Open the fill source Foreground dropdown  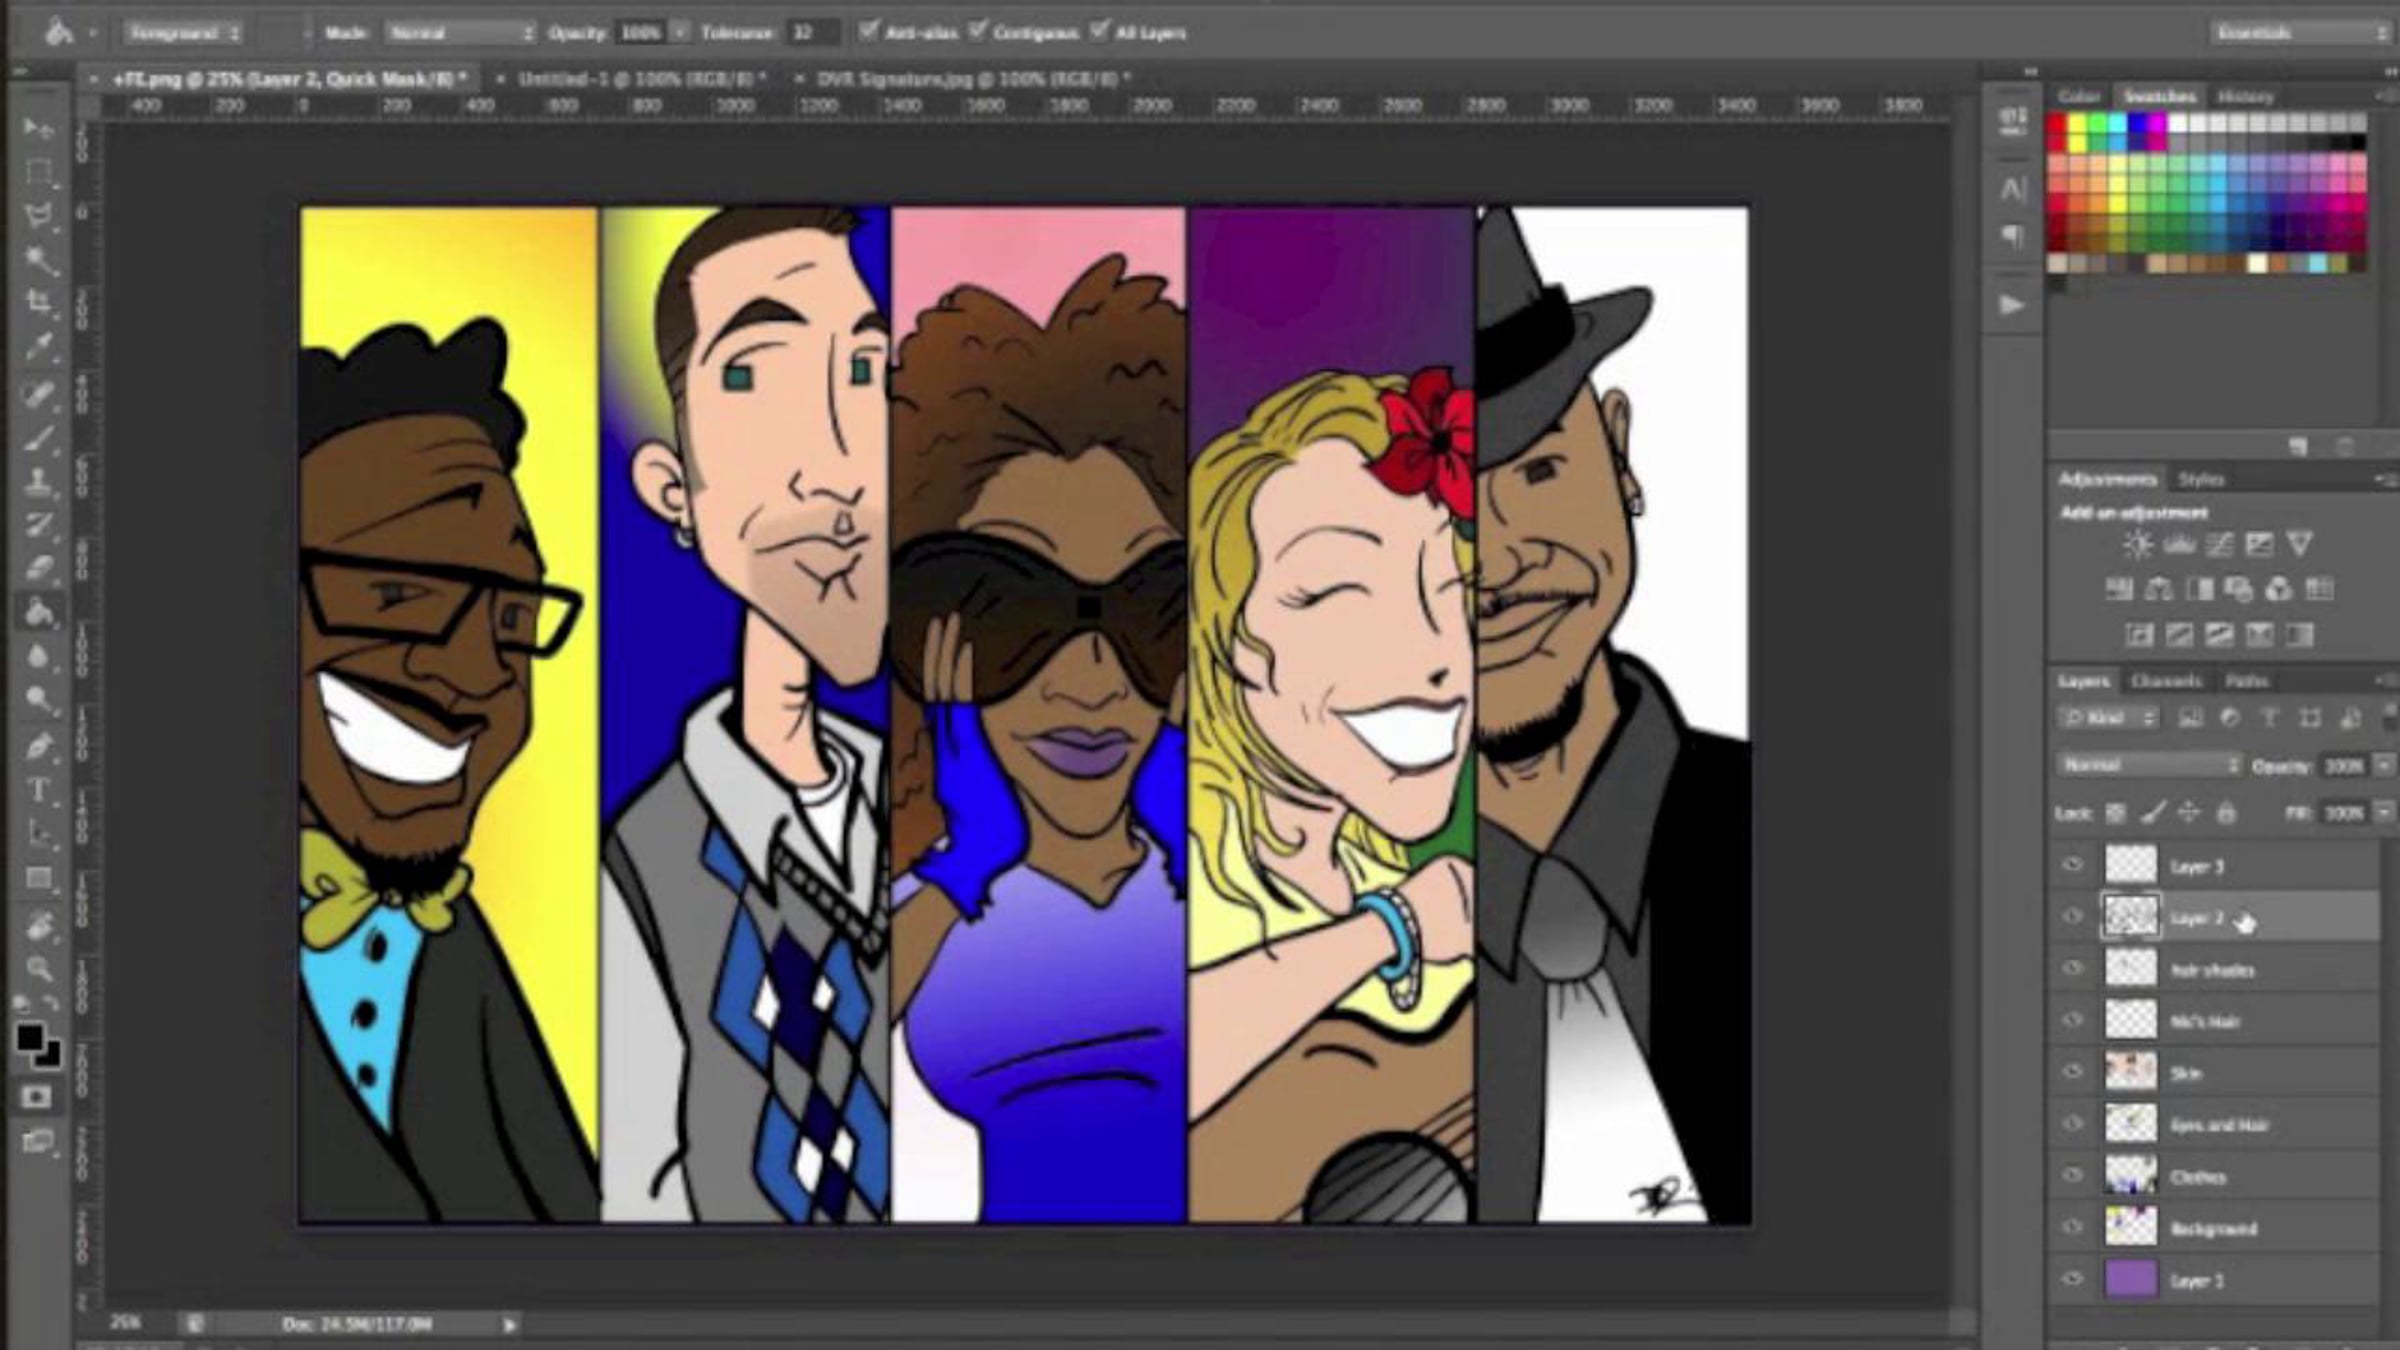tap(184, 33)
